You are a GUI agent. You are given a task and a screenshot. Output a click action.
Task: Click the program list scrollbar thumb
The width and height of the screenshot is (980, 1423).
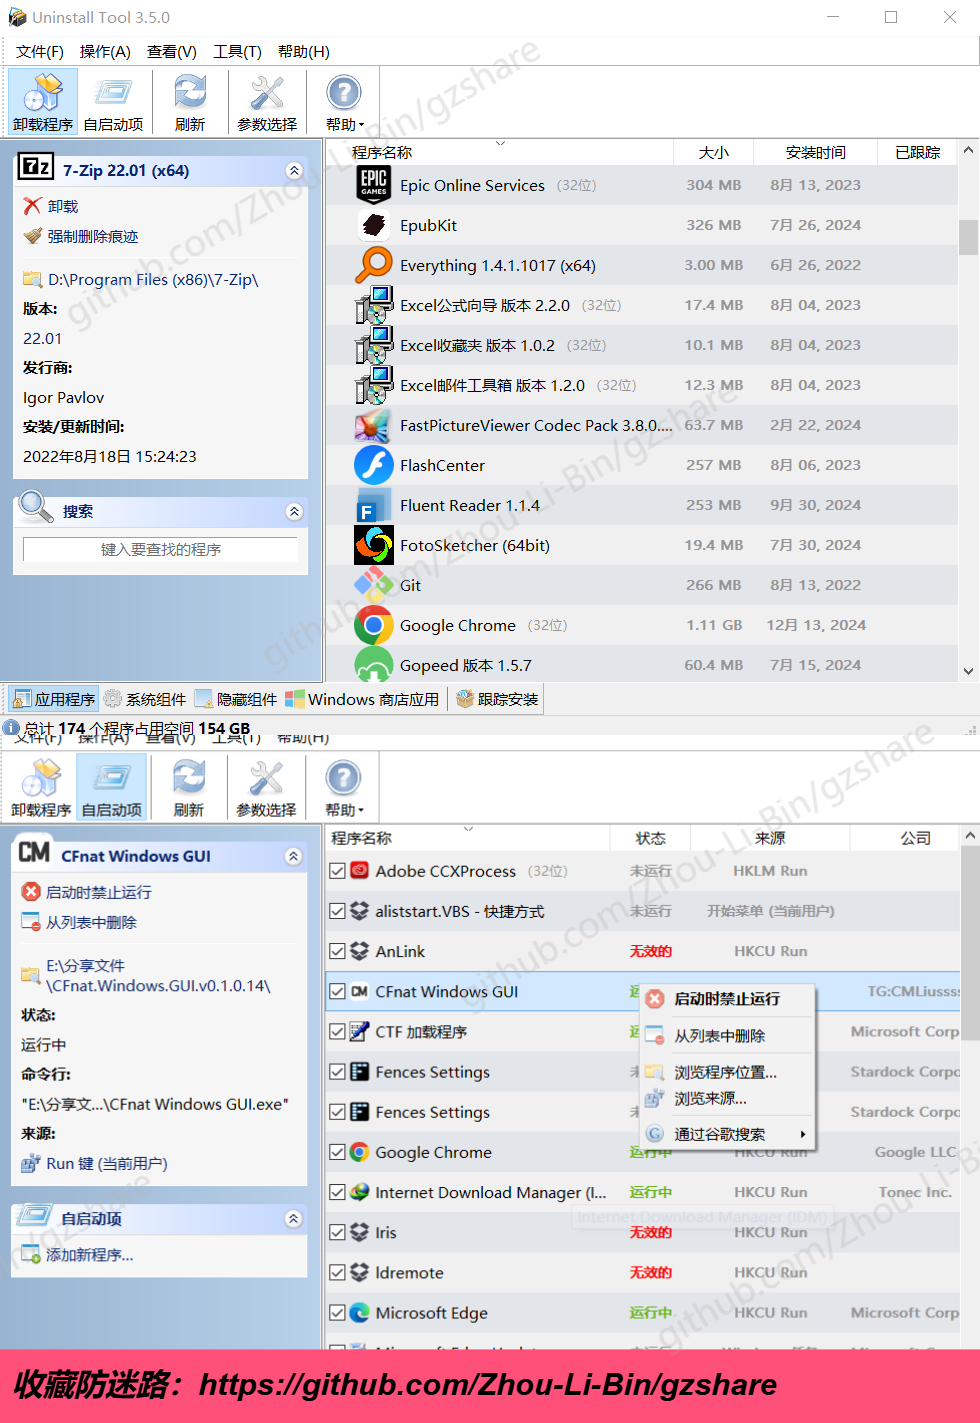968,238
